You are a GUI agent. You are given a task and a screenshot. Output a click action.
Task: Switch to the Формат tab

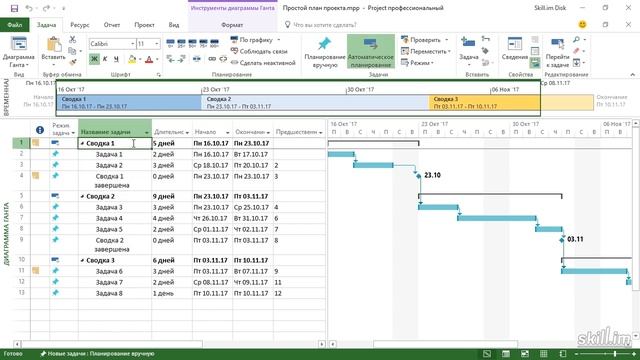(x=232, y=25)
